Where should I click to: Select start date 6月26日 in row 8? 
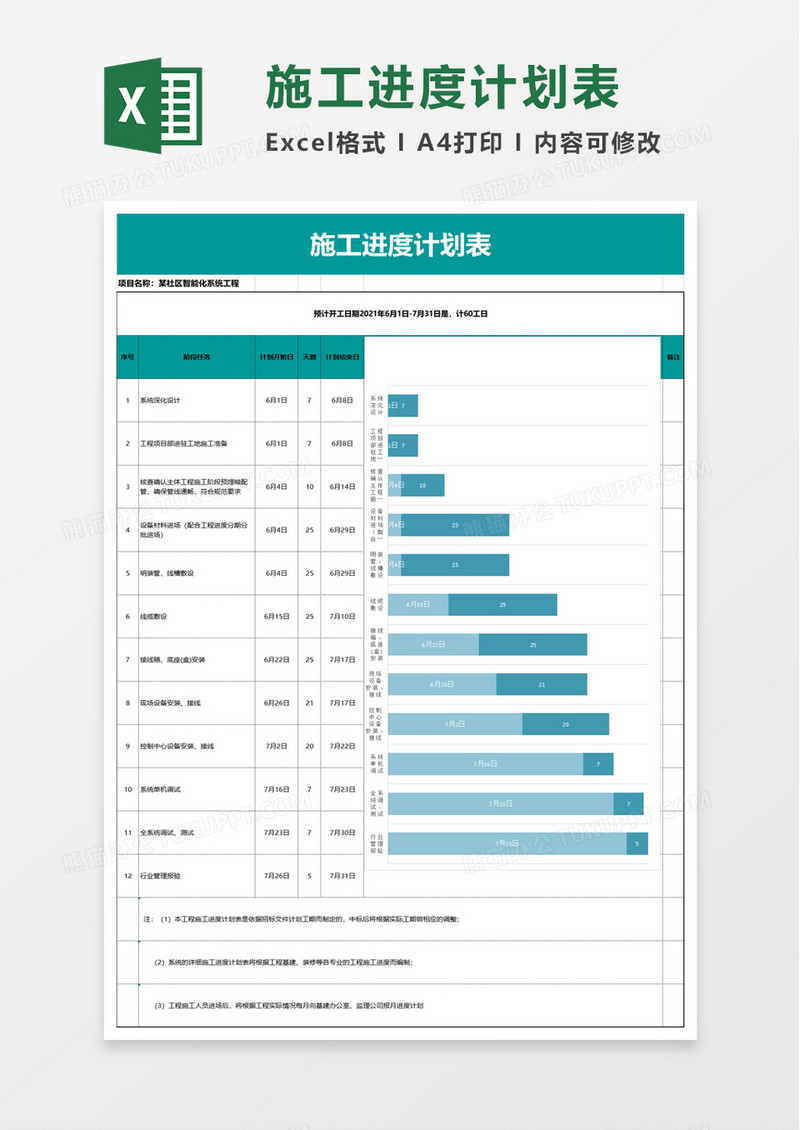tap(277, 703)
